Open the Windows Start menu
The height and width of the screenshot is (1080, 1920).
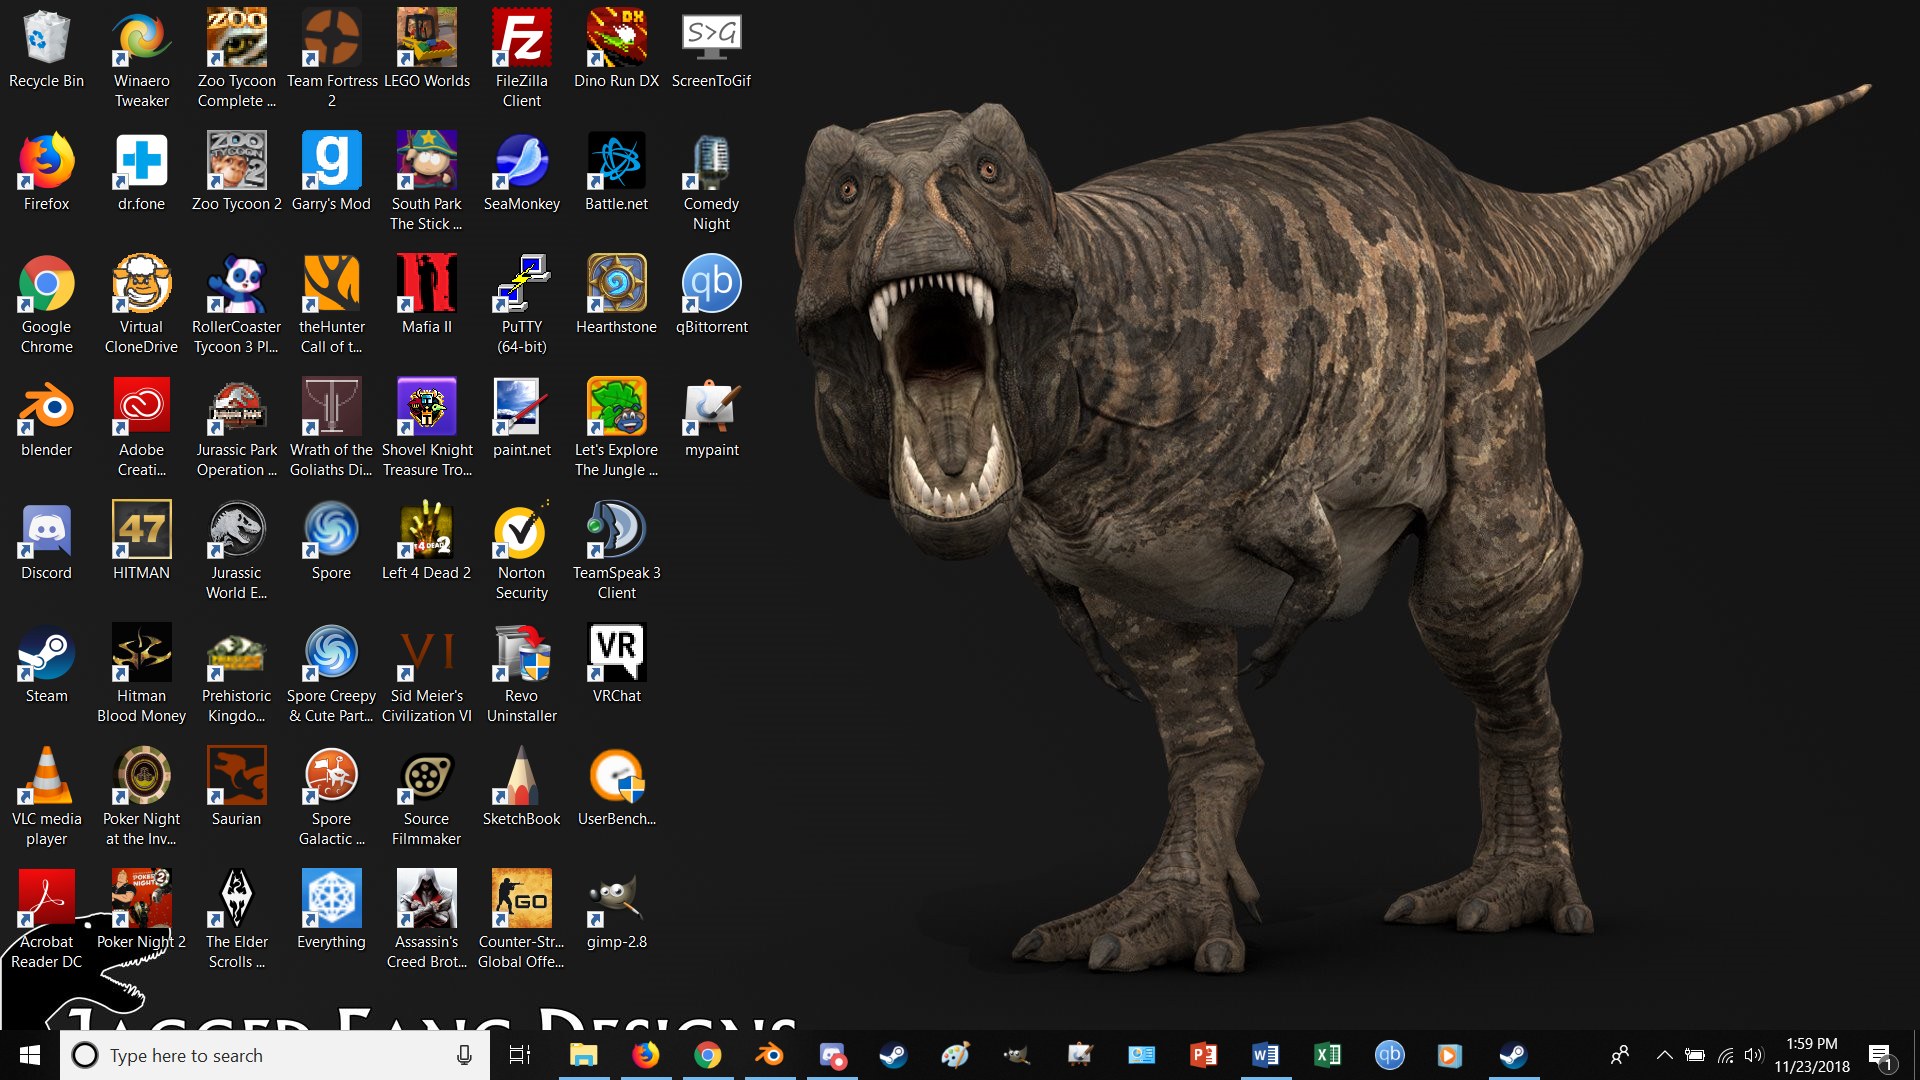coord(30,1055)
